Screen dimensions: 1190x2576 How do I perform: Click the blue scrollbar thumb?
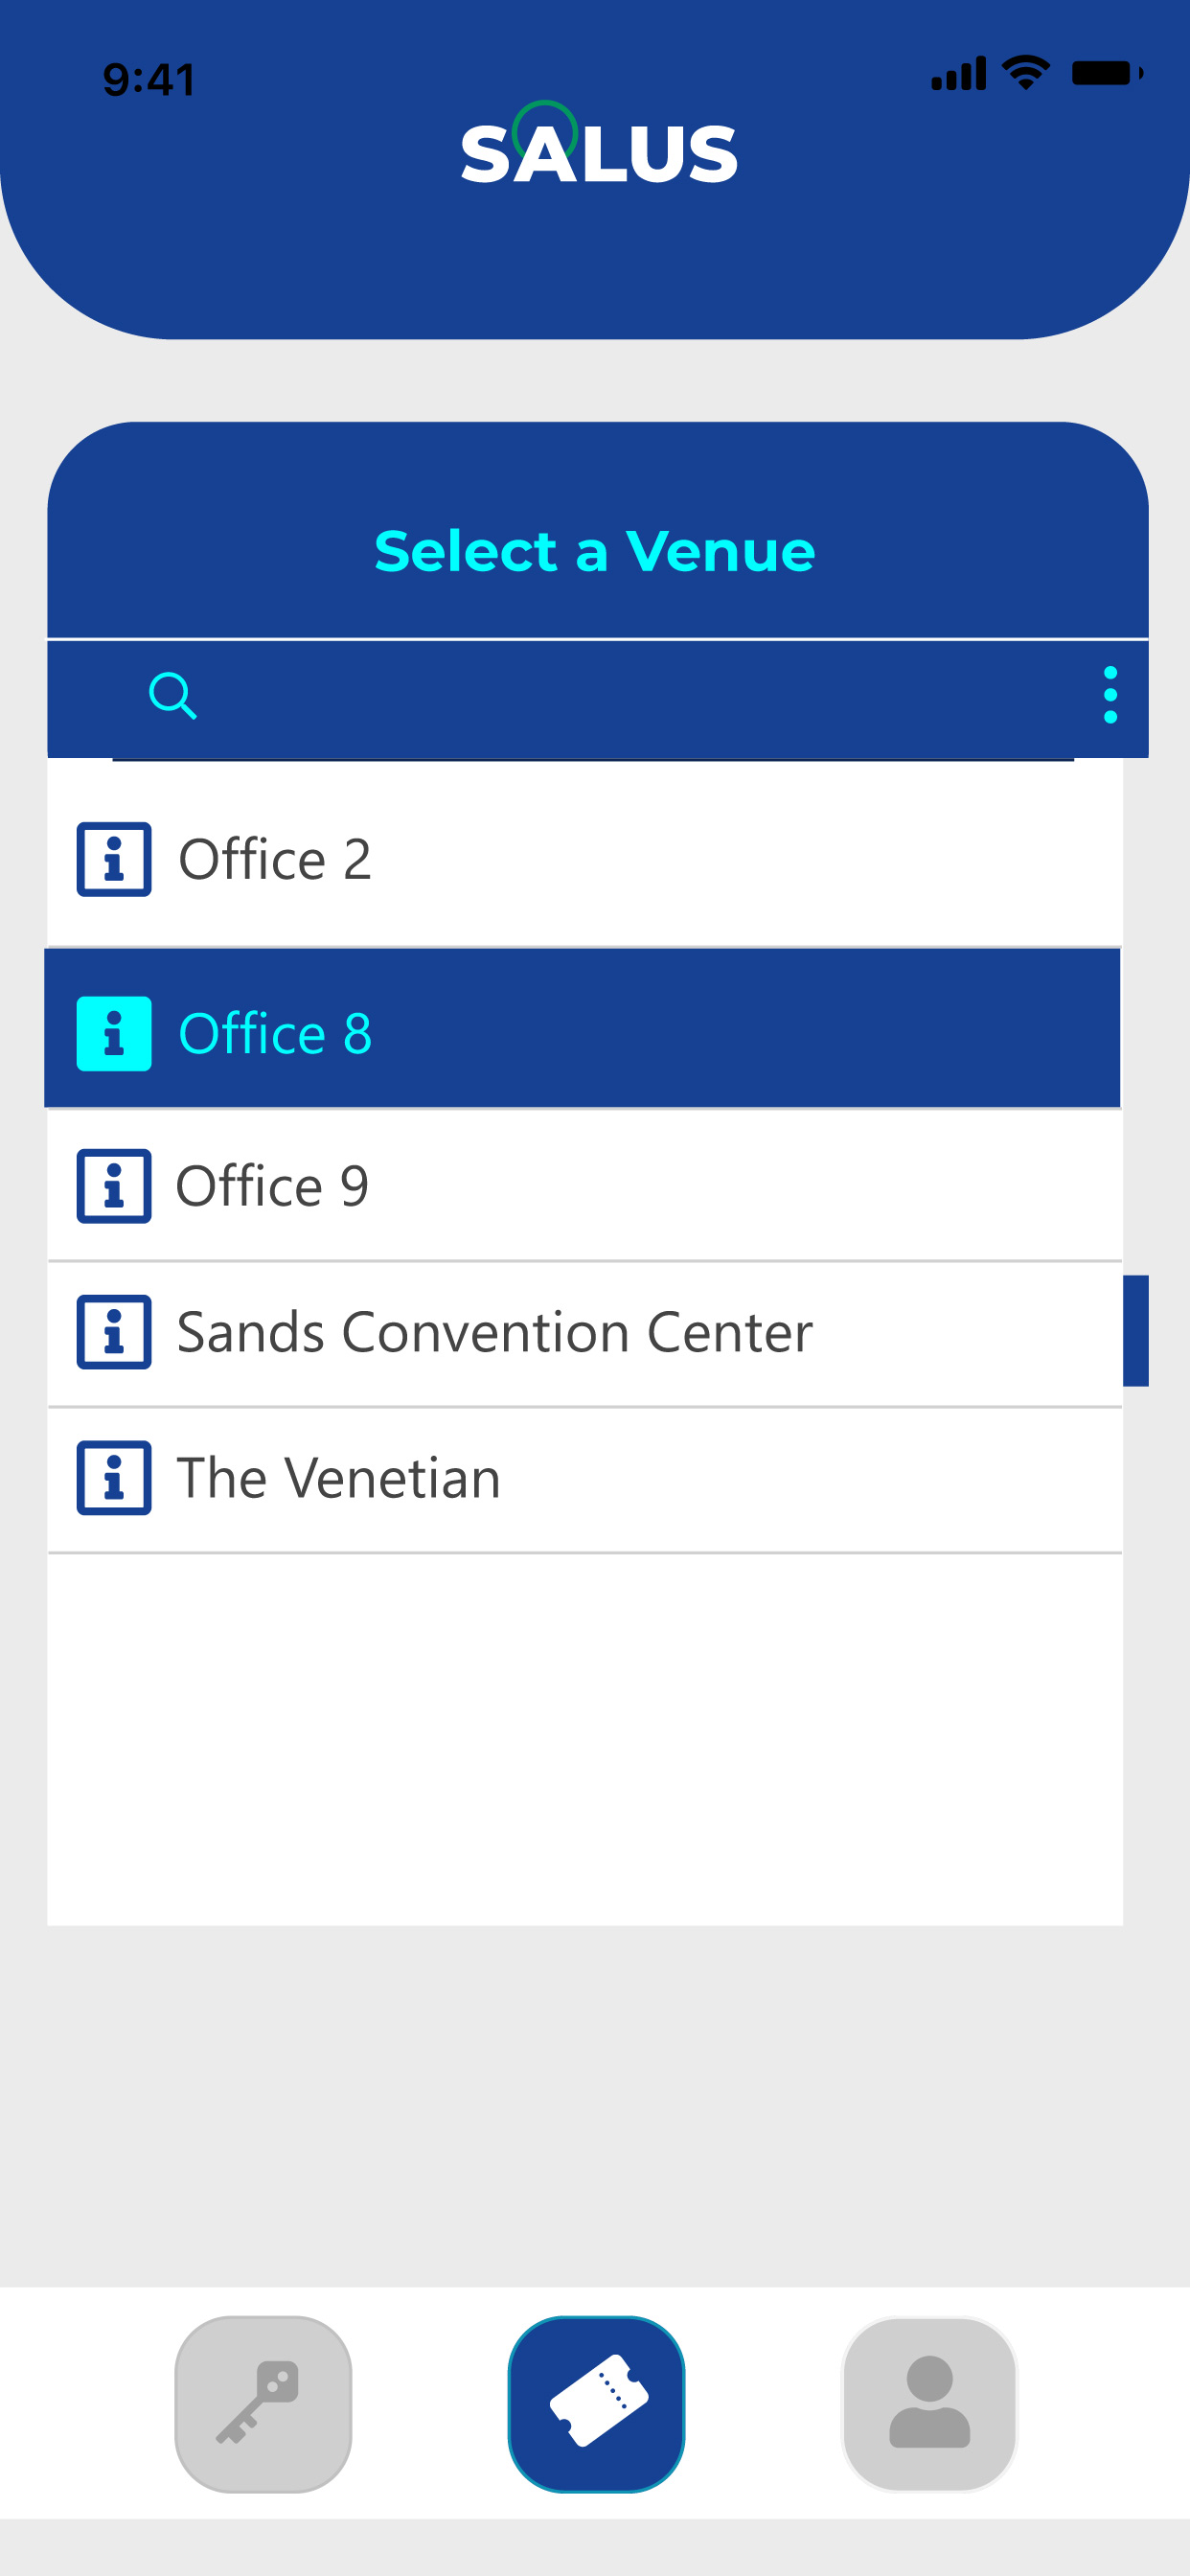coord(1135,1330)
